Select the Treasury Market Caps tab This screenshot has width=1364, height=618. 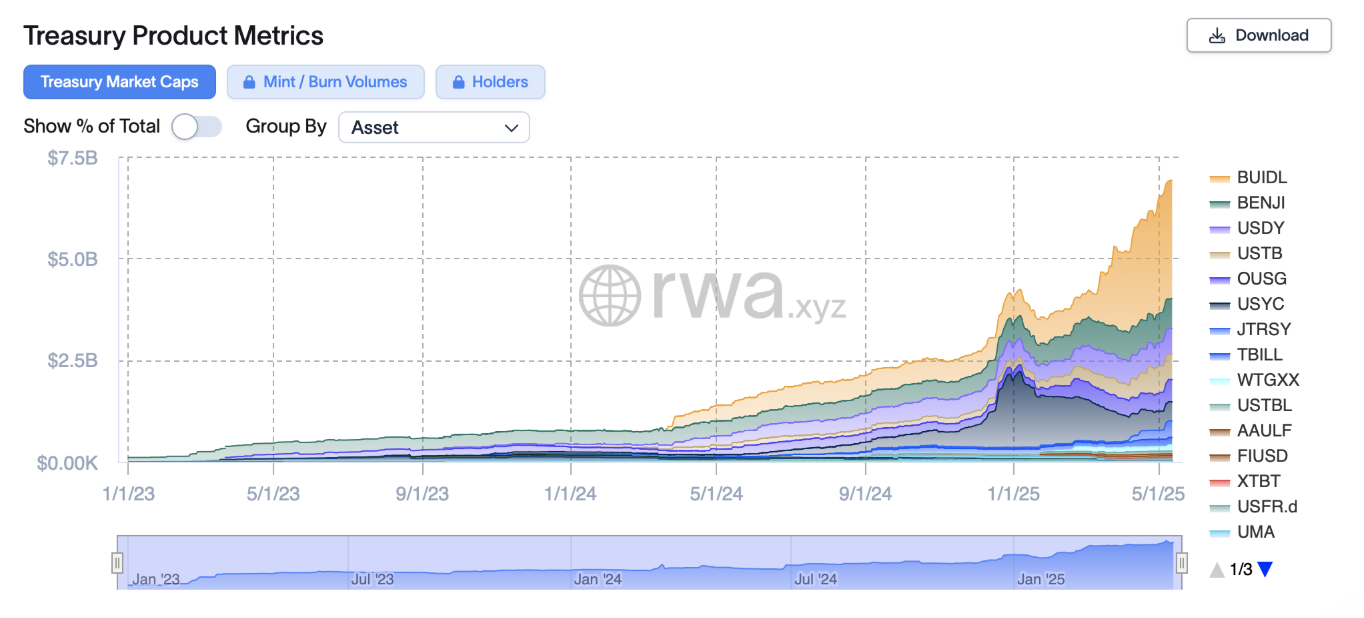pos(119,82)
